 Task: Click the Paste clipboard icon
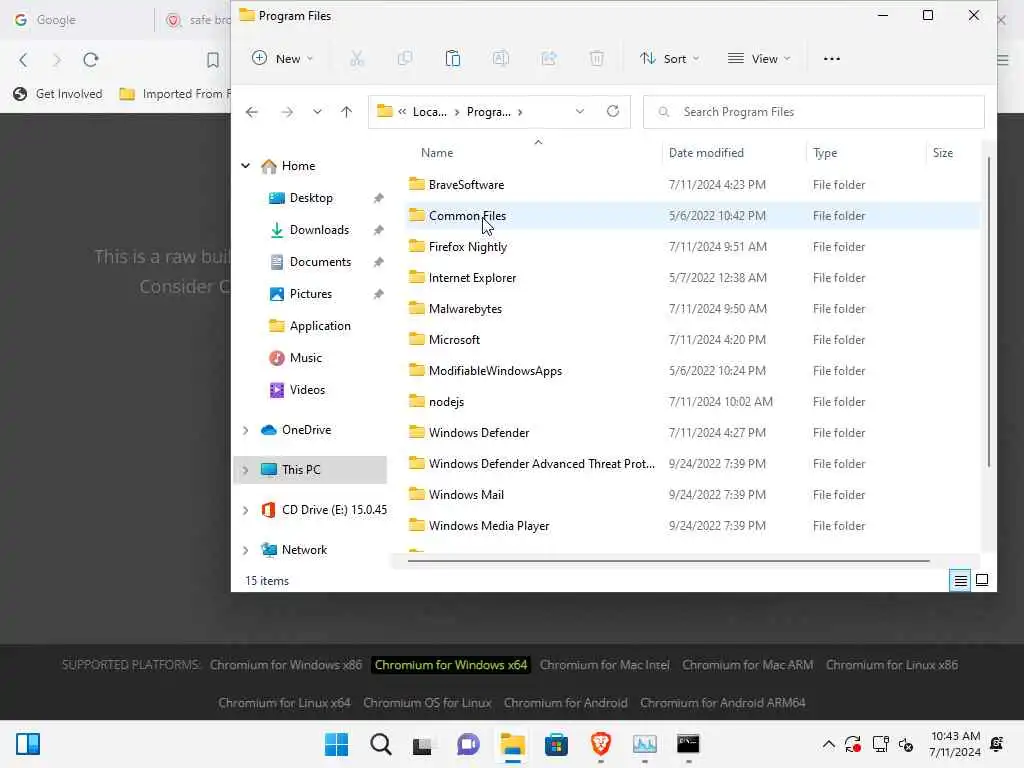click(x=453, y=59)
